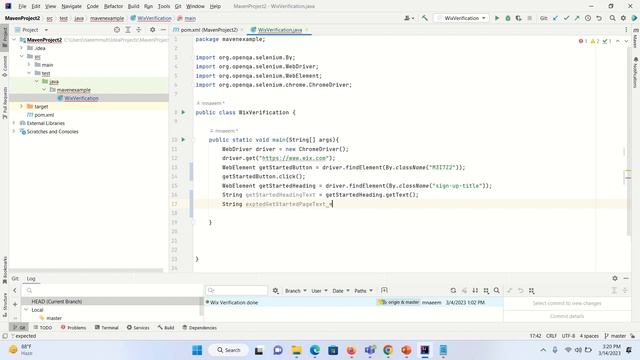Open WixVerification run configuration dropdown
640x360 pixels.
coord(461,18)
